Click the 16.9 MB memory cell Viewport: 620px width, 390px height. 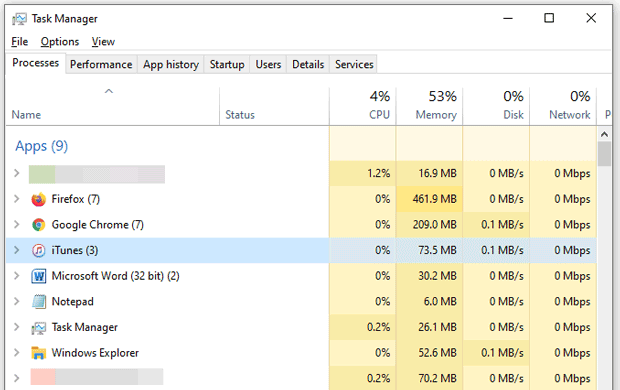tap(429, 173)
